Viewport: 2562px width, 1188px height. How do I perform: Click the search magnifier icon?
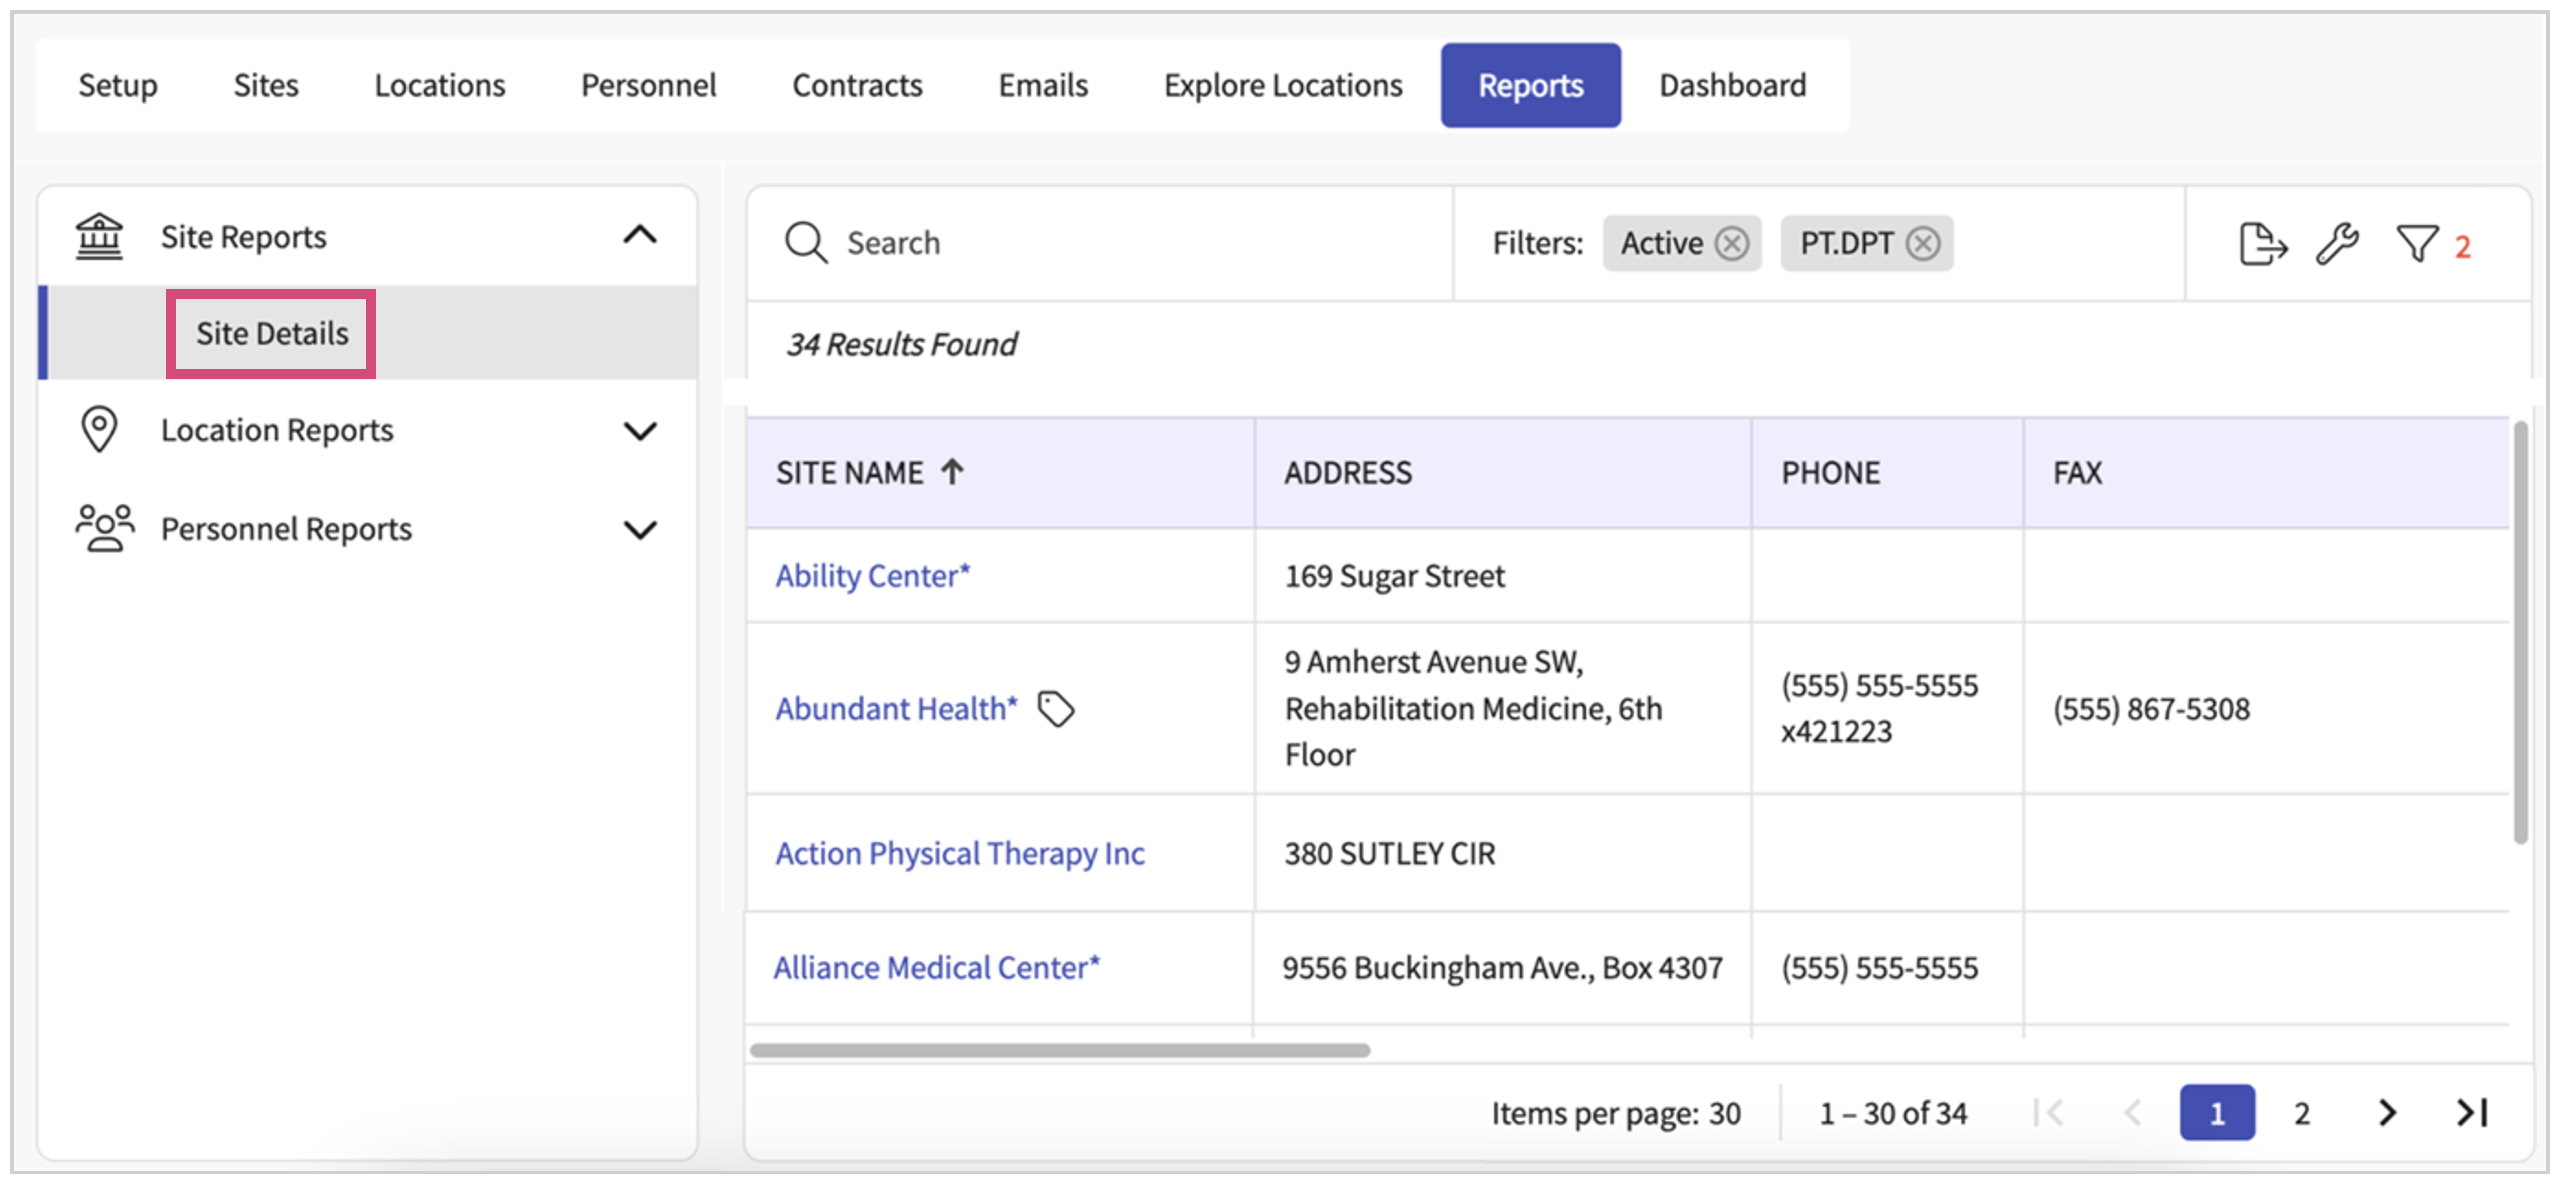pos(805,243)
